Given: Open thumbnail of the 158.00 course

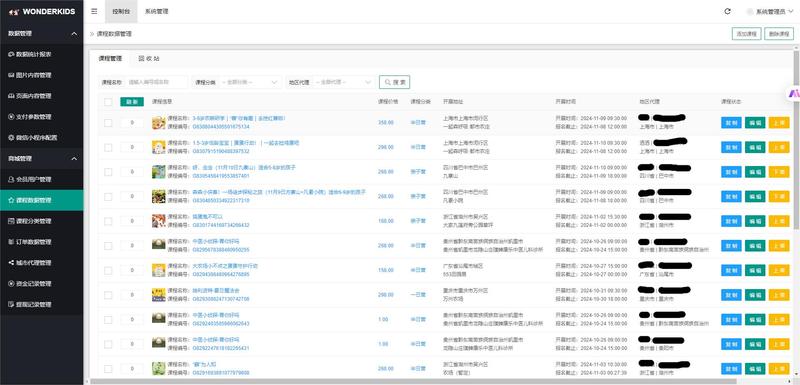Looking at the screenshot, I should [159, 270].
